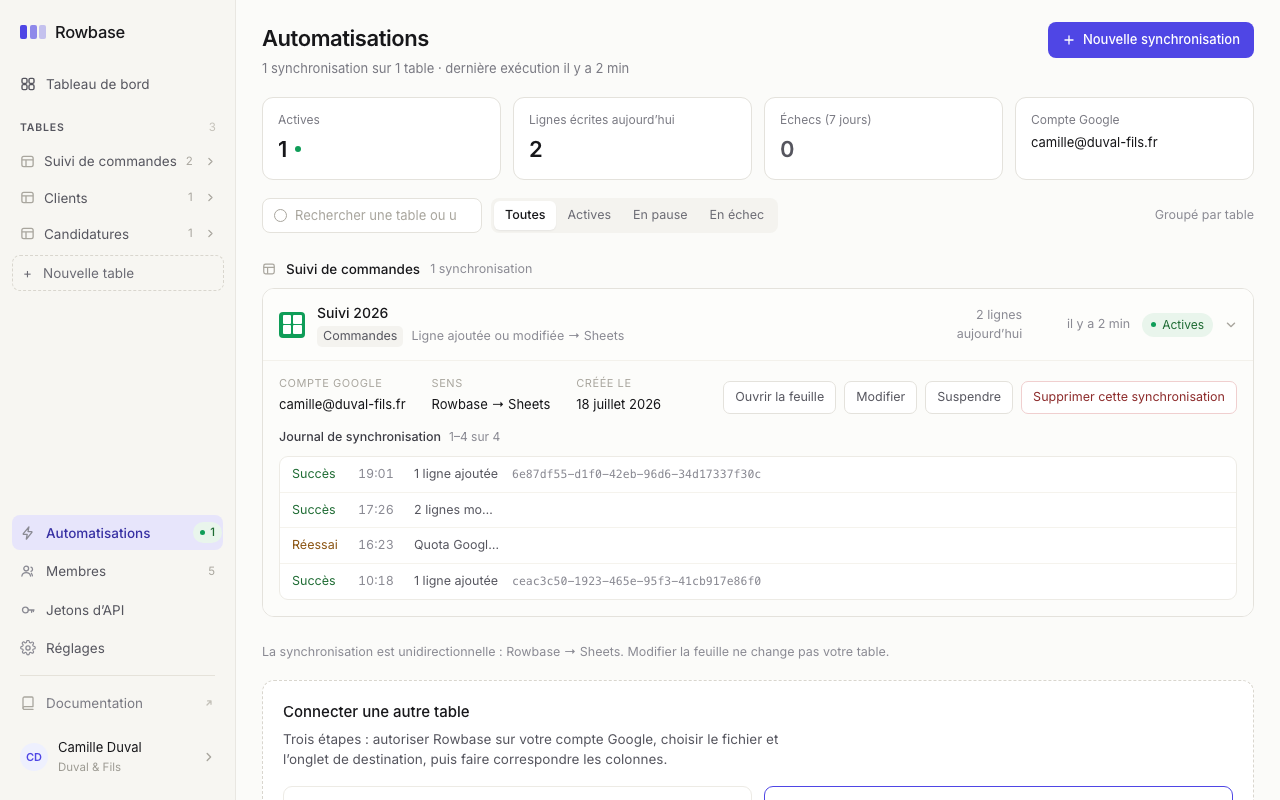Viewport: 1280px width, 800px height.
Task: Click the Documentation external link arrow
Action: 209,703
